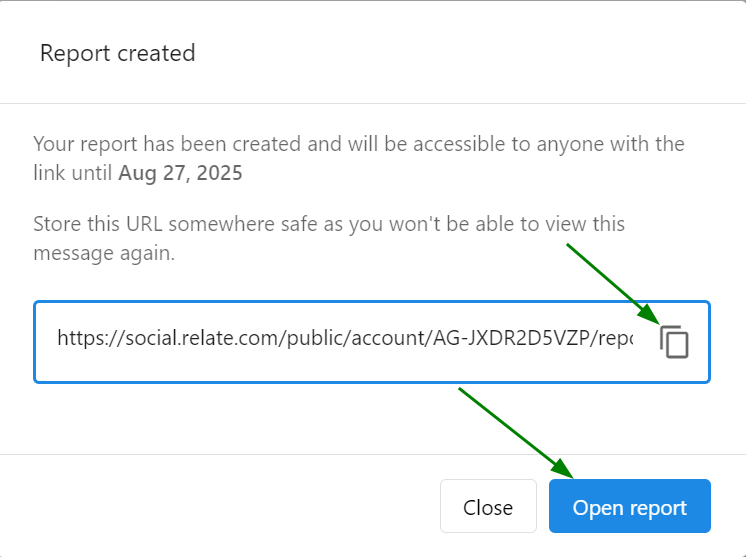746x557 pixels.
Task: Click inside the report URL field
Action: [x=372, y=342]
